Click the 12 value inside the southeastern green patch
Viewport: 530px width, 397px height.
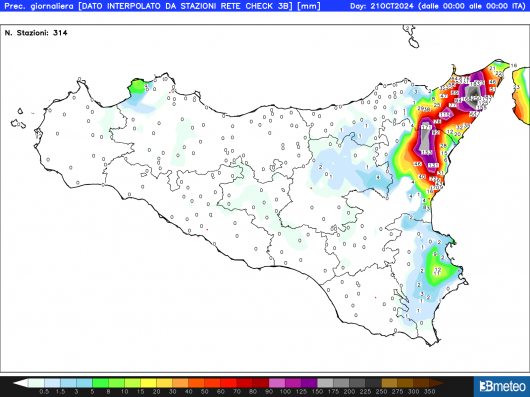(438, 269)
